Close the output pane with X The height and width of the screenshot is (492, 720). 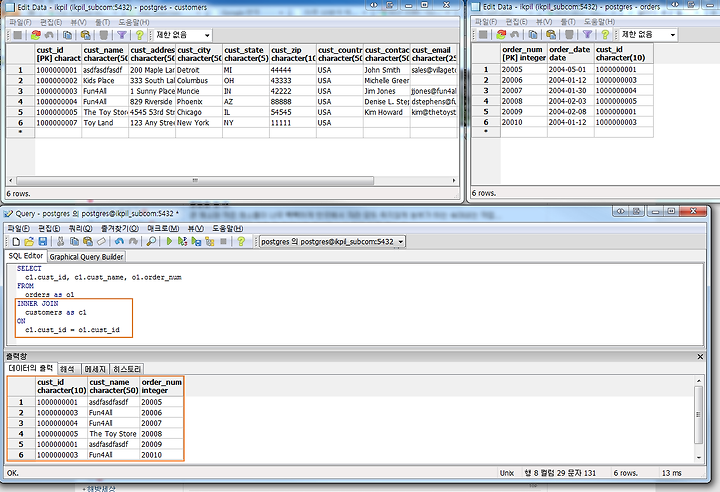(700, 356)
